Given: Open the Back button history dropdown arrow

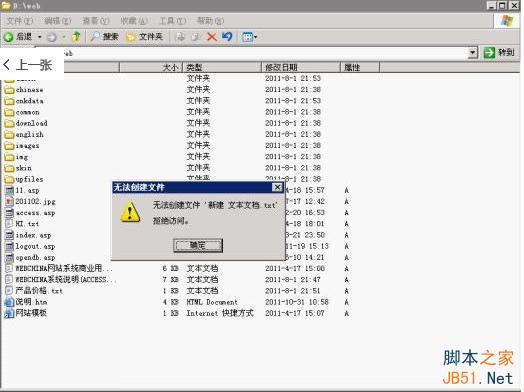Looking at the screenshot, I should (40, 37).
